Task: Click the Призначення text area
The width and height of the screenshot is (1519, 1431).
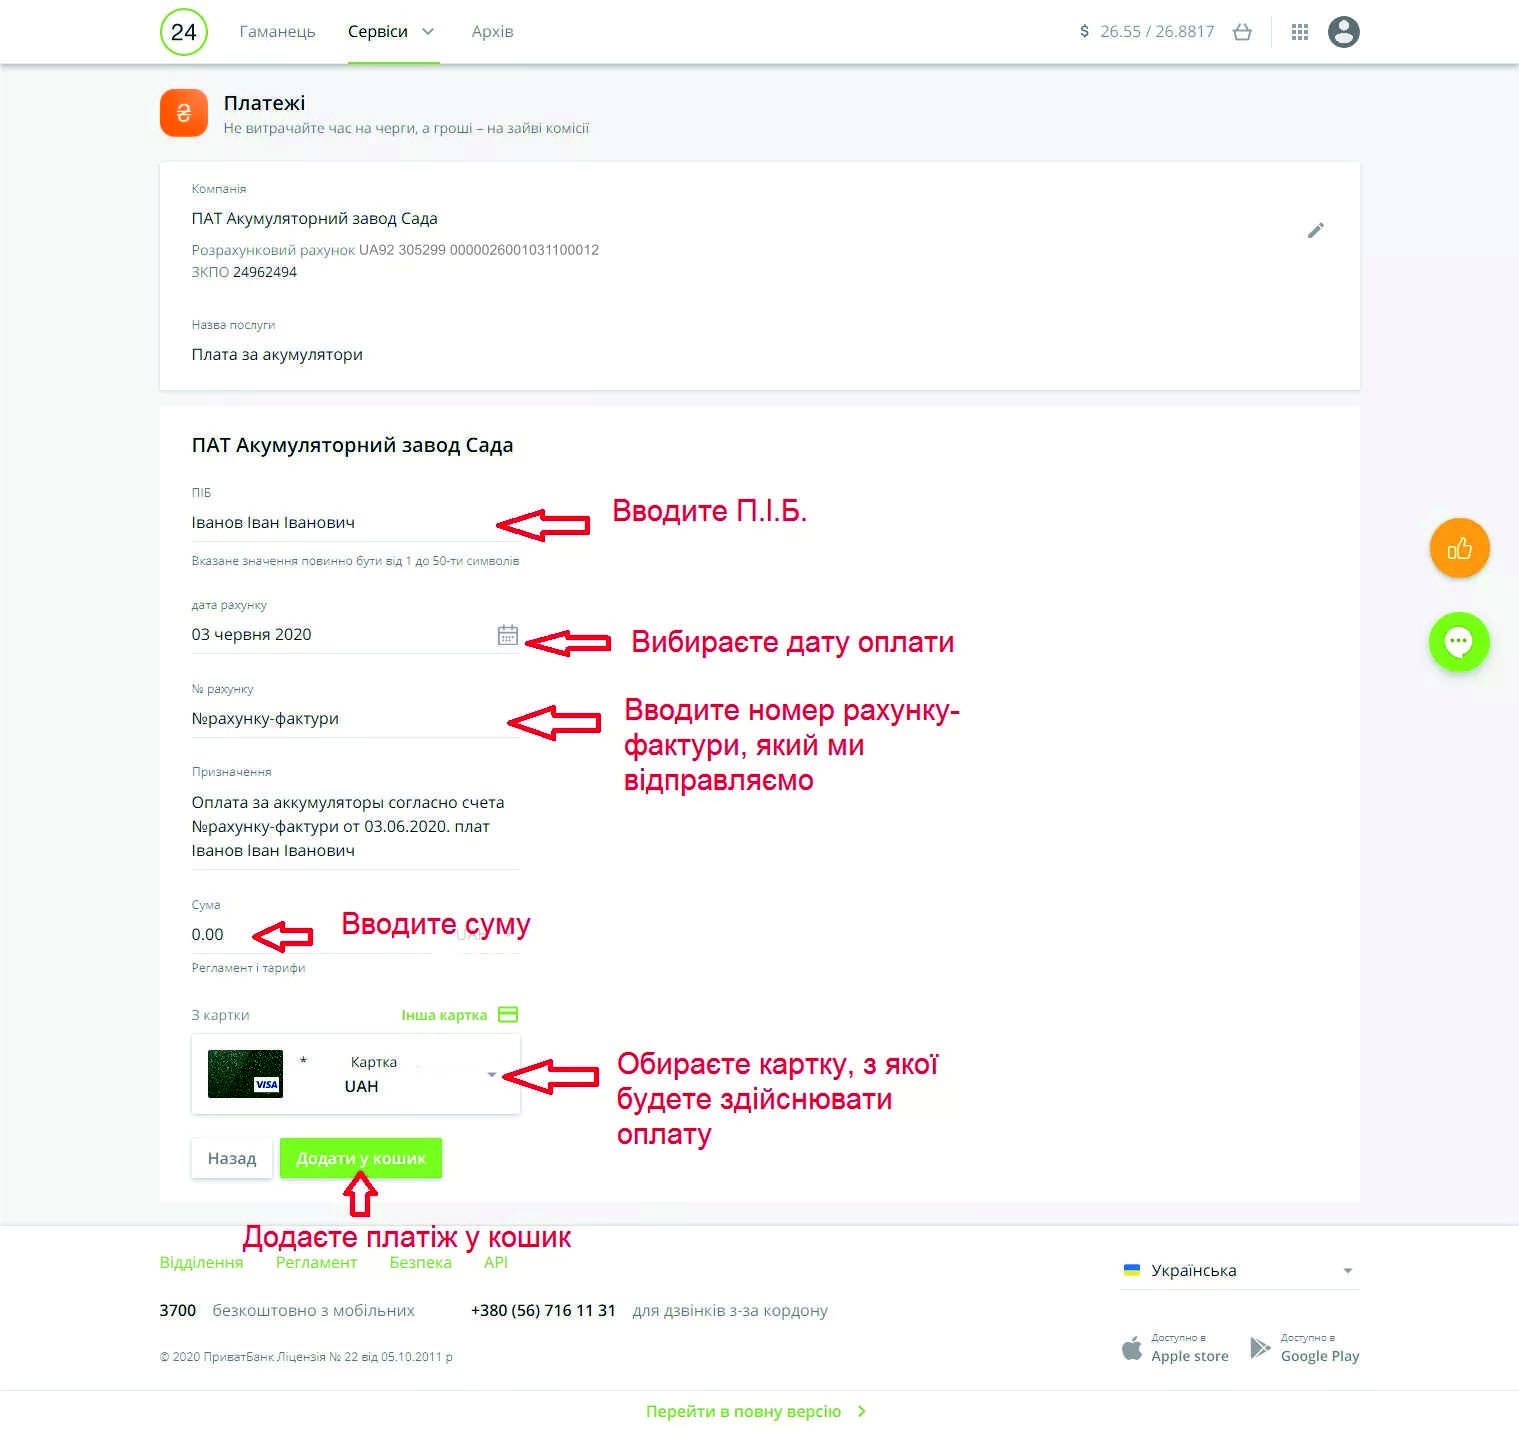Action: 355,827
